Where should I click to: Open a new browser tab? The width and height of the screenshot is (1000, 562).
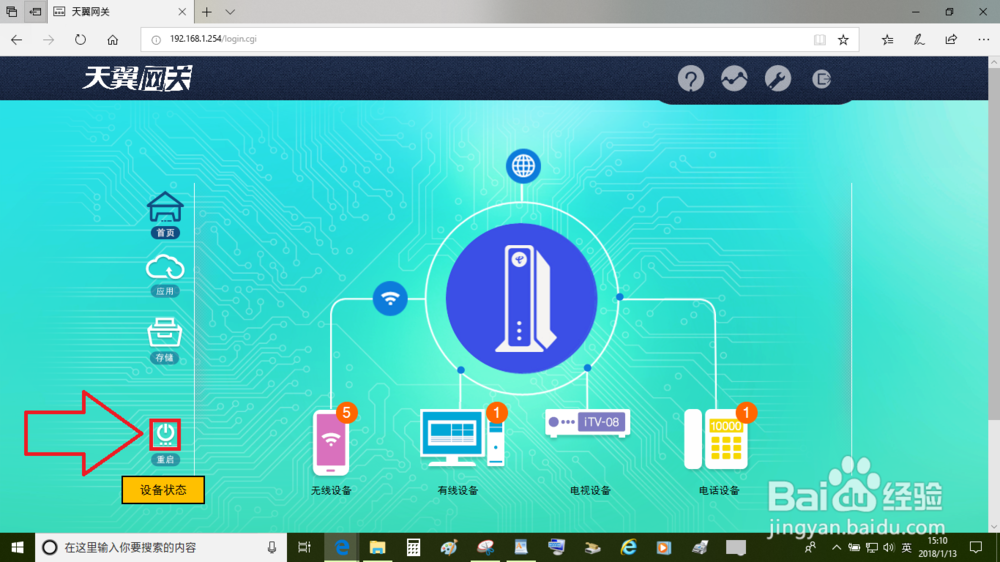pyautogui.click(x=207, y=11)
